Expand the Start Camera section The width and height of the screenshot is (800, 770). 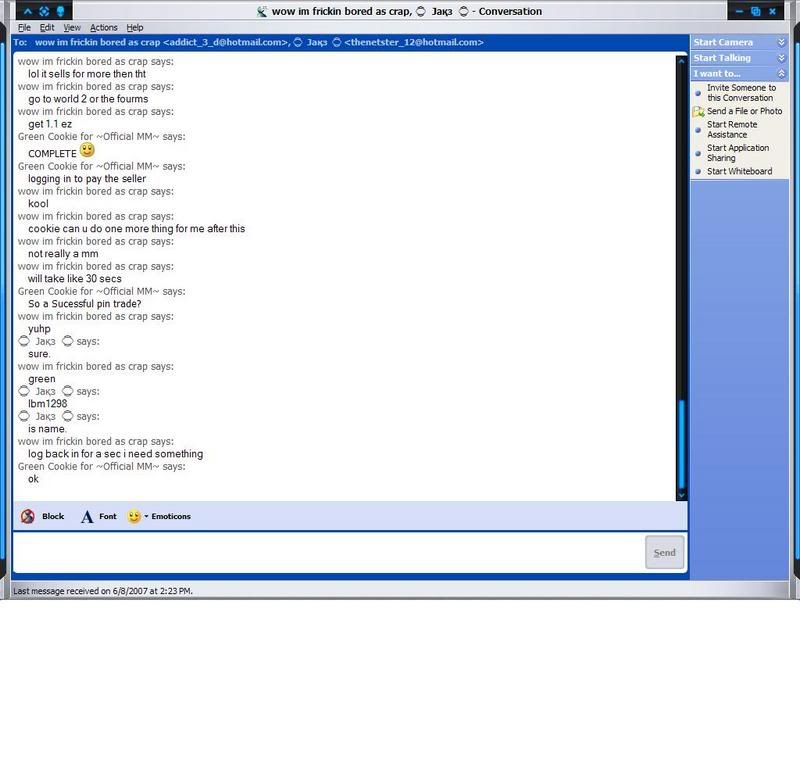781,42
